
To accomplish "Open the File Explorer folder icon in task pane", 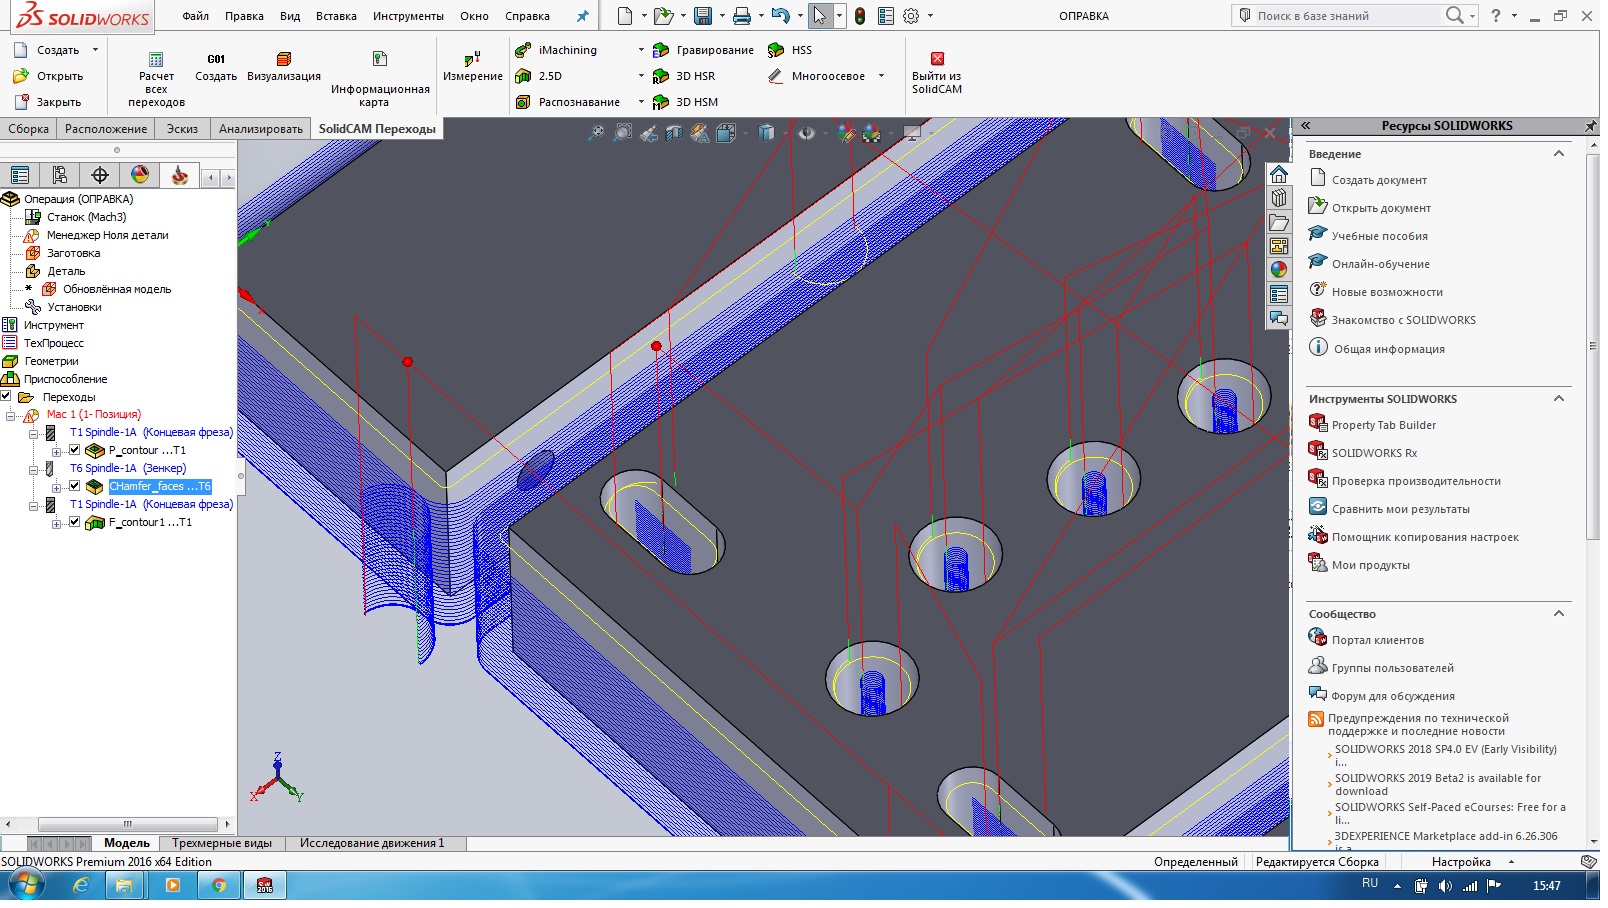I will [1279, 222].
